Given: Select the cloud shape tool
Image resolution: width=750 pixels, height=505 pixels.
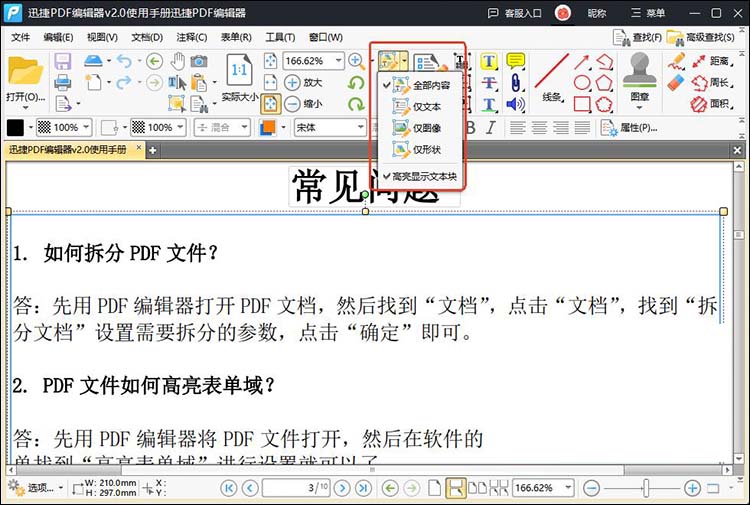Looking at the screenshot, I should tap(605, 104).
